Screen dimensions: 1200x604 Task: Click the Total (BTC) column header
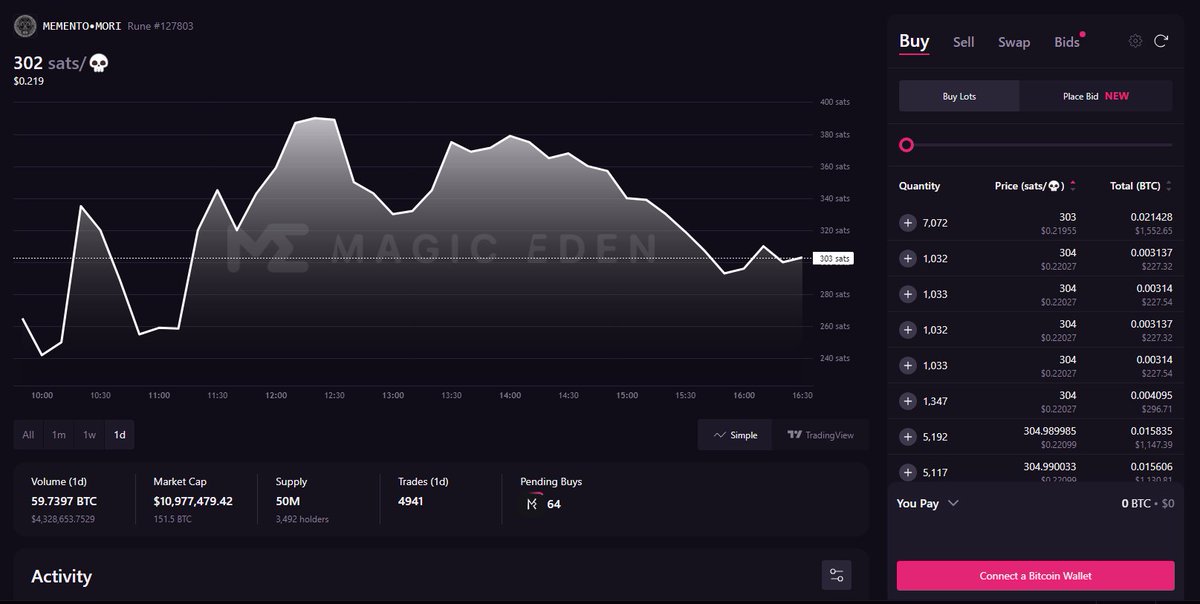1135,186
